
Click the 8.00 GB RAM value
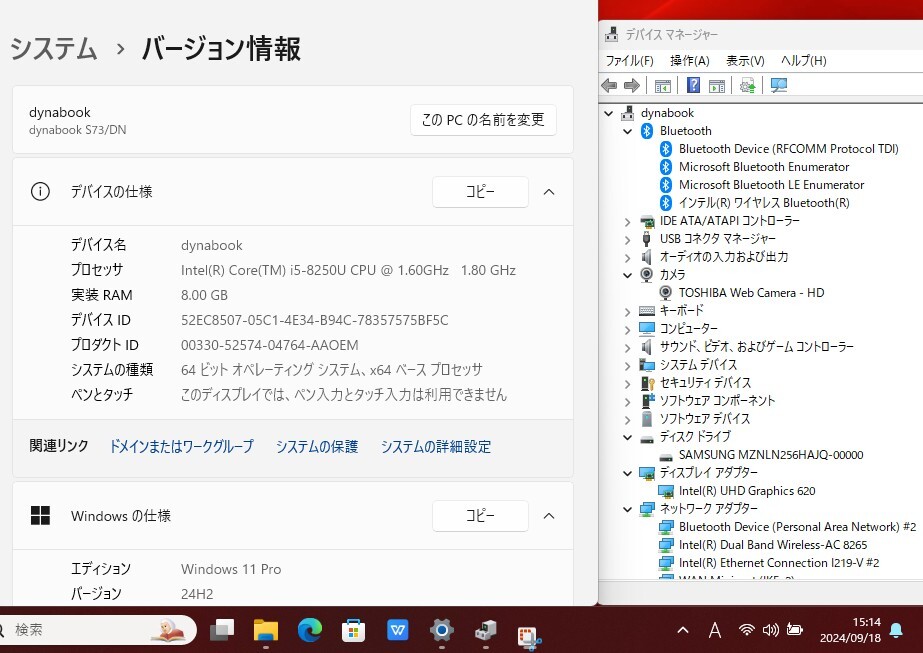tap(204, 295)
